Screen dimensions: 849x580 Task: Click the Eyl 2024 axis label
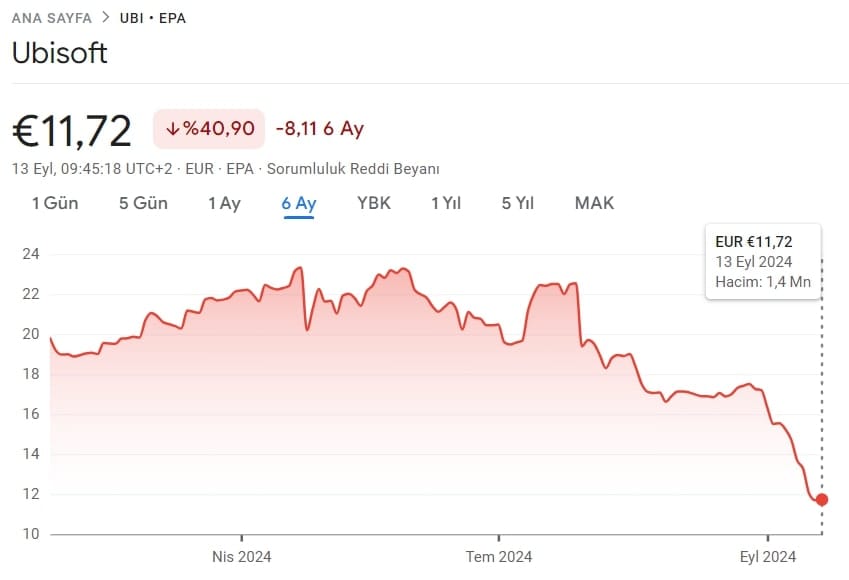(x=767, y=557)
